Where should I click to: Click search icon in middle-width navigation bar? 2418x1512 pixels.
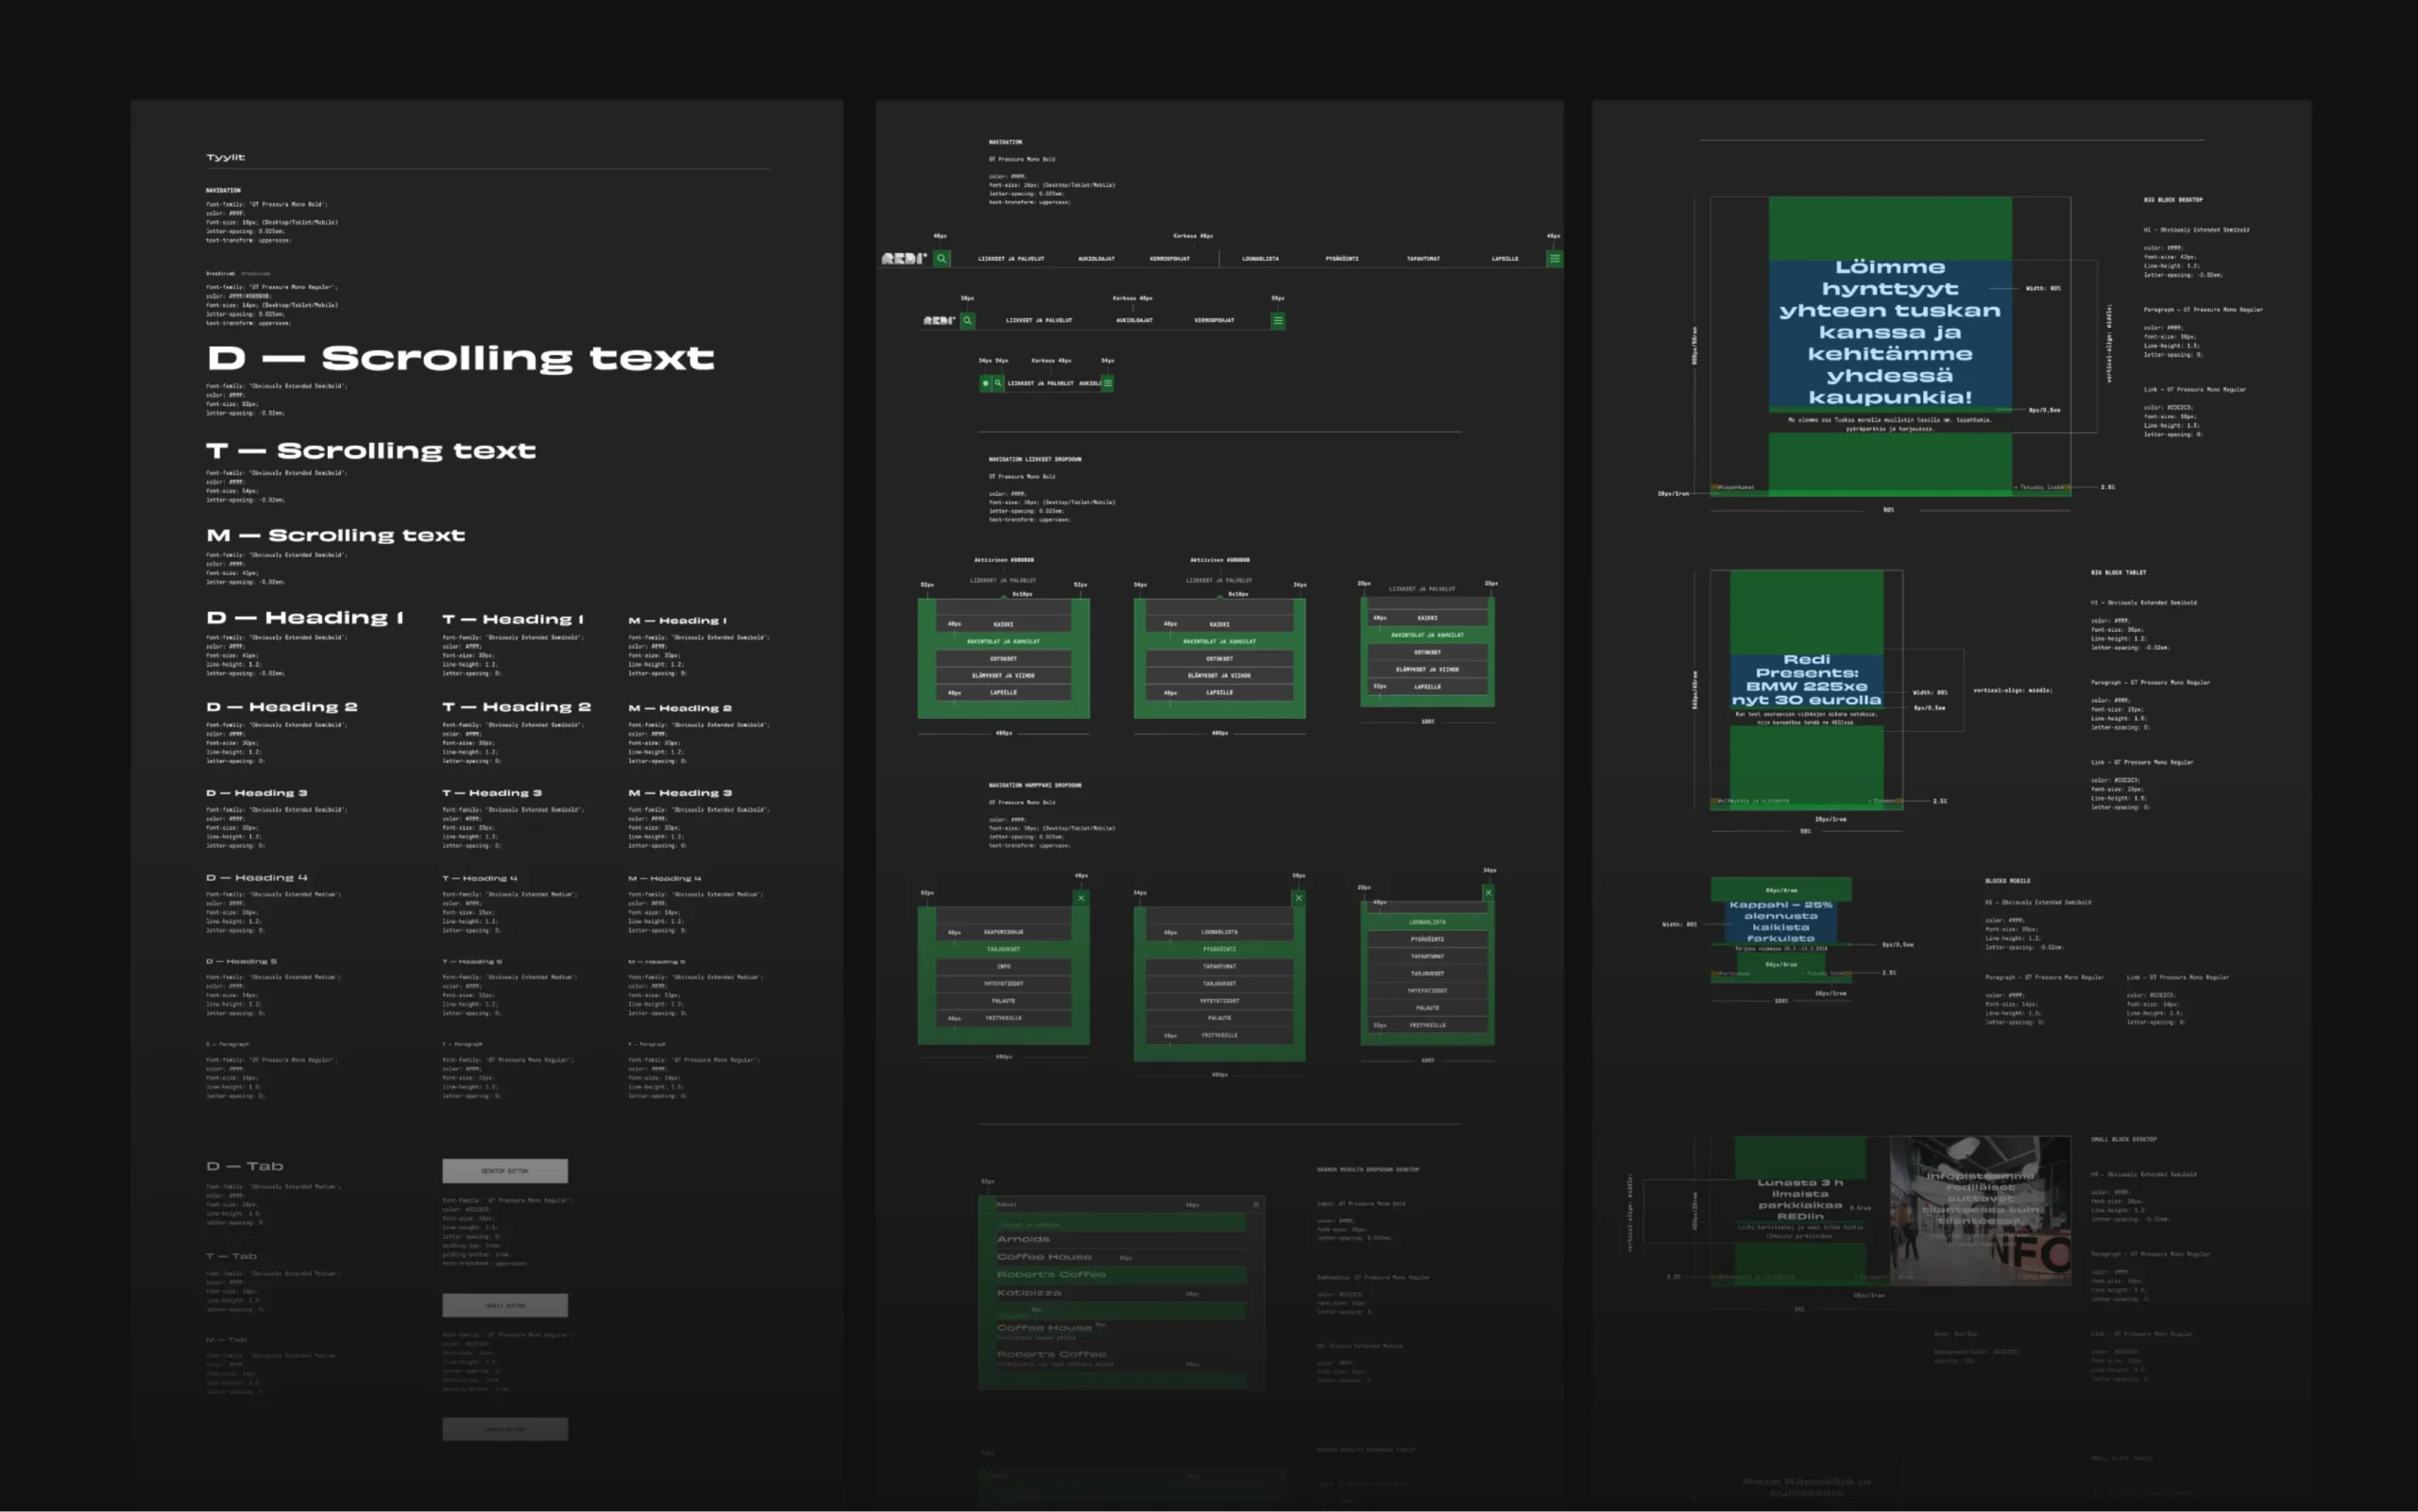pyautogui.click(x=967, y=320)
